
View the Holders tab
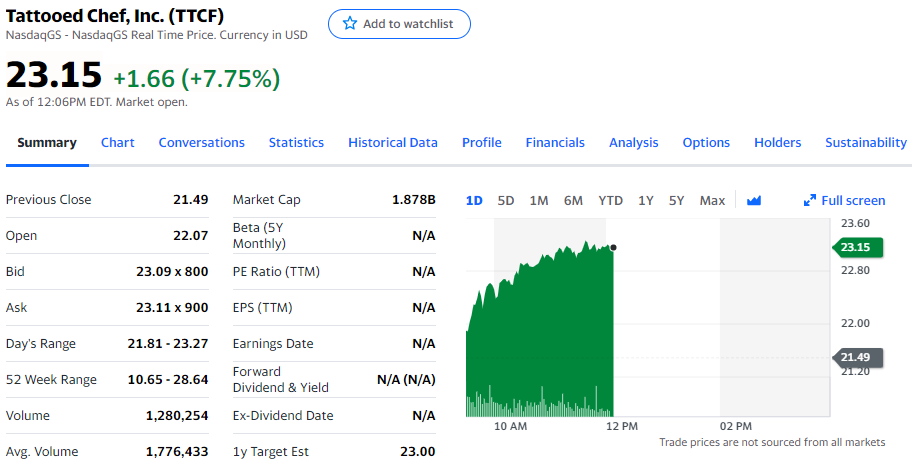778,142
